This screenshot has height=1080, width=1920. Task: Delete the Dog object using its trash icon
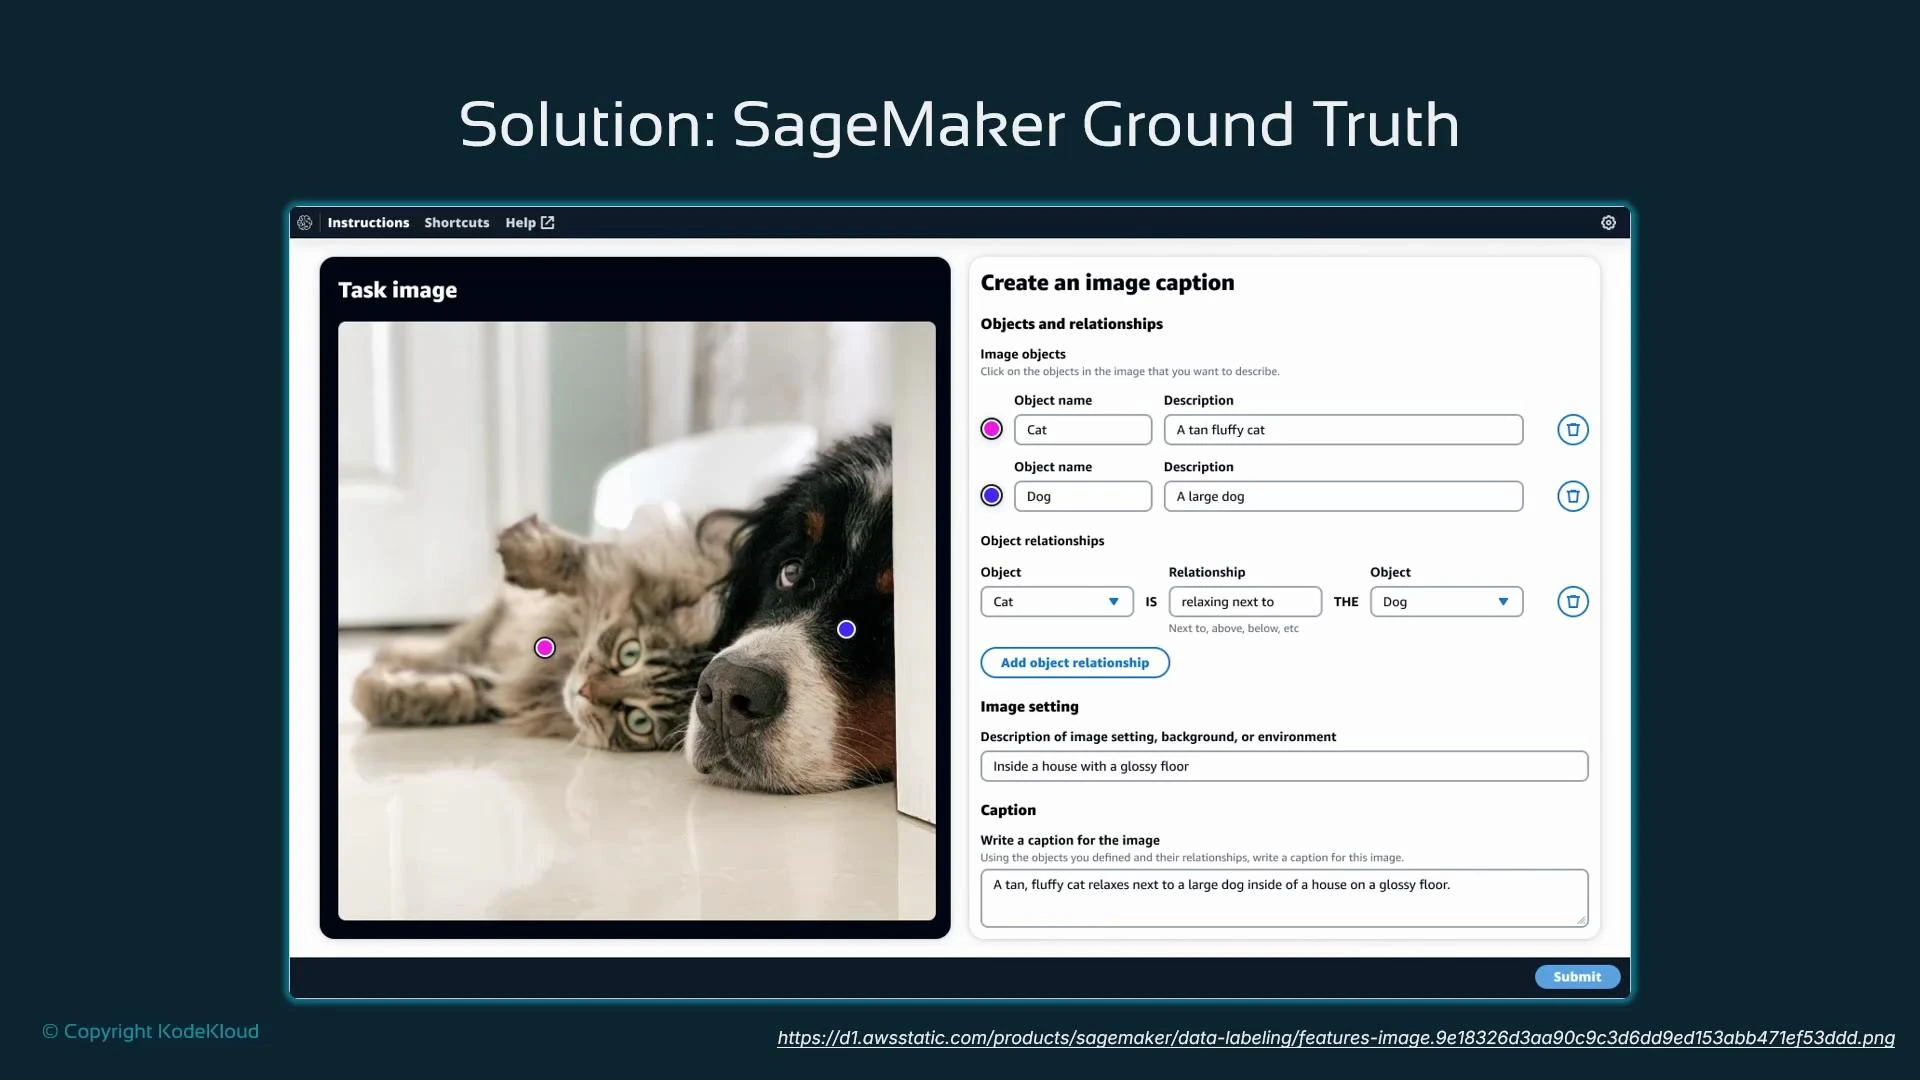pos(1572,496)
